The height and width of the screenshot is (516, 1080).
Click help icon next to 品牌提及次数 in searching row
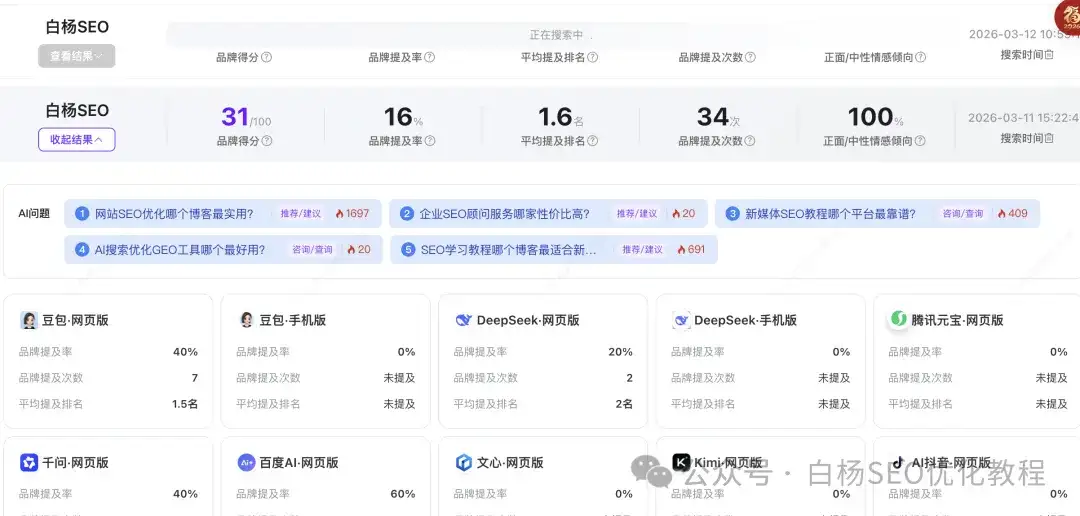[750, 58]
